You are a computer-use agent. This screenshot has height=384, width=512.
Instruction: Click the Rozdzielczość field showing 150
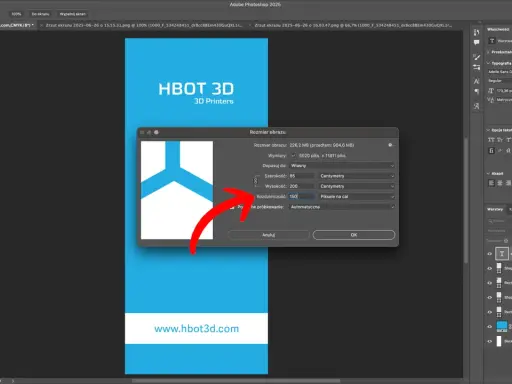point(301,197)
